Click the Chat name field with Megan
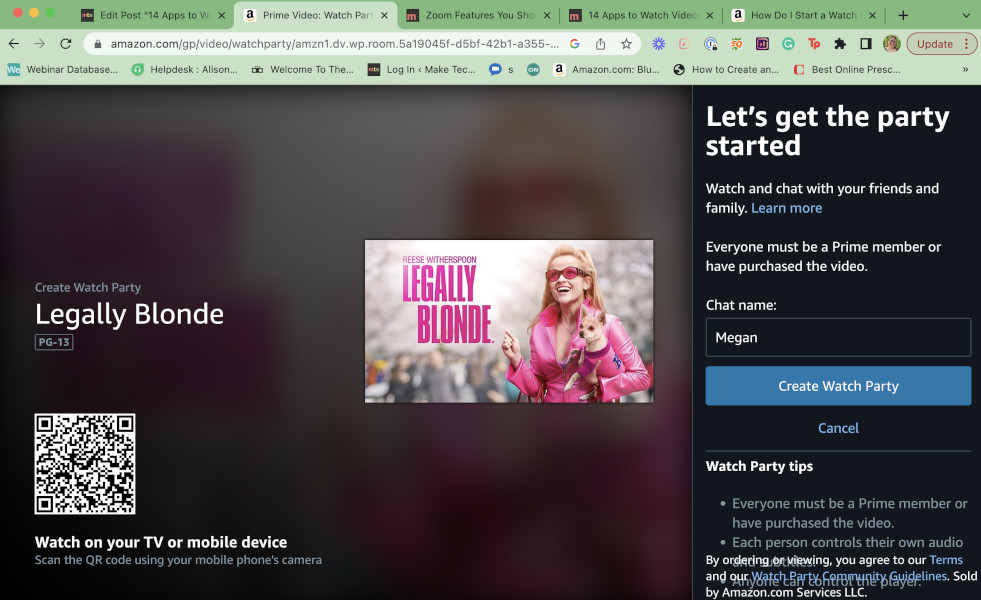Viewport: 981px width, 600px height. click(x=838, y=337)
